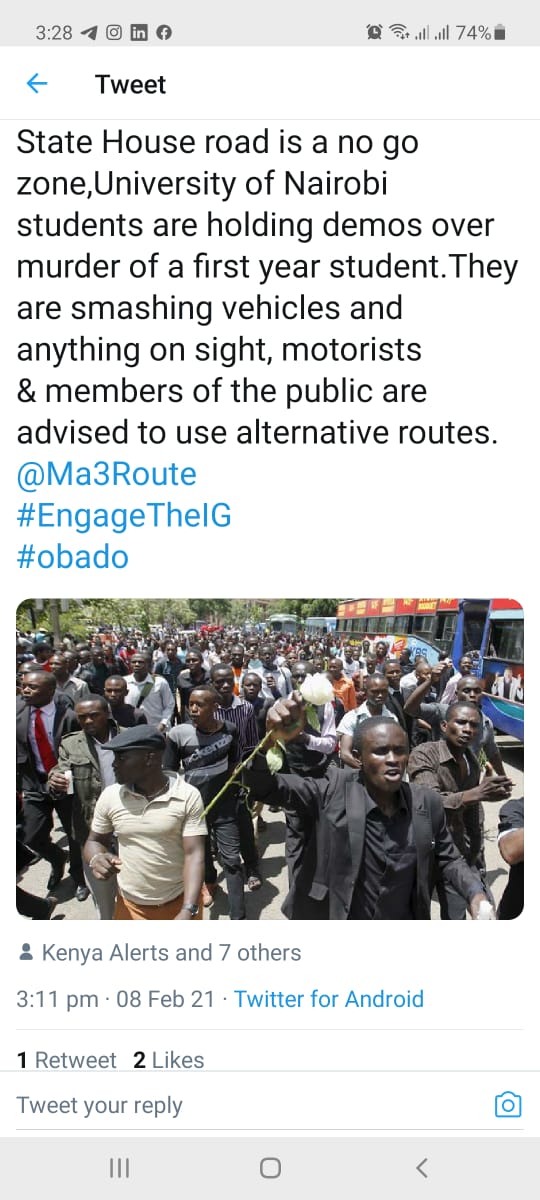The height and width of the screenshot is (1200, 540).
Task: Open the #EngageTheIG hashtag
Action: click(124, 515)
